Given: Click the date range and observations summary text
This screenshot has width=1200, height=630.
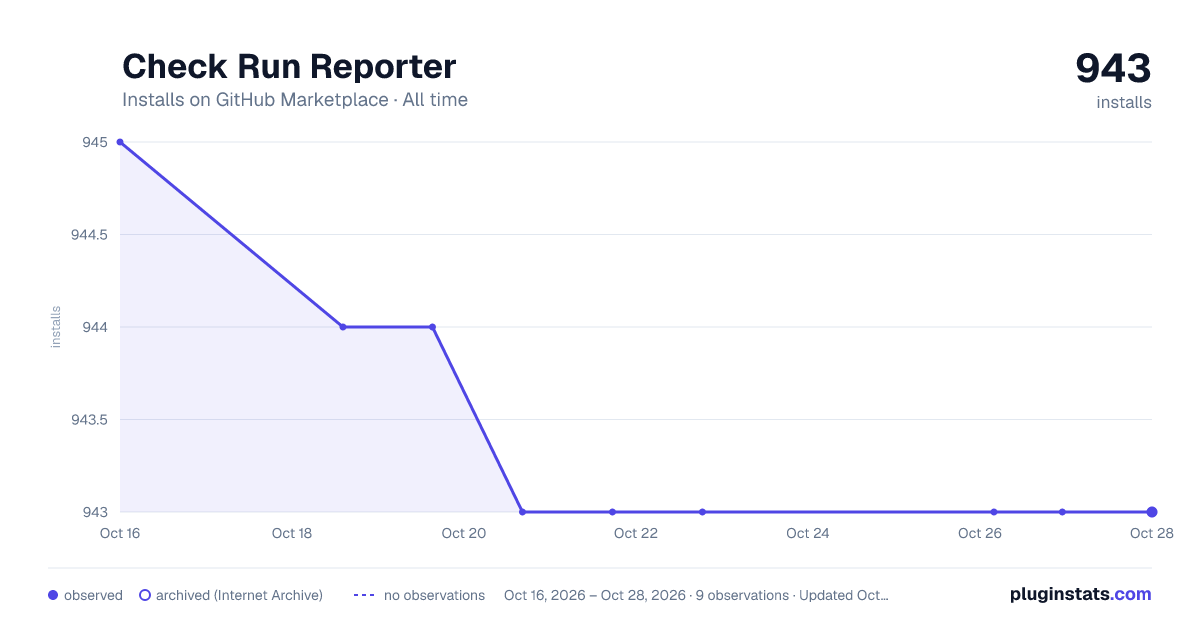Looking at the screenshot, I should coord(696,595).
